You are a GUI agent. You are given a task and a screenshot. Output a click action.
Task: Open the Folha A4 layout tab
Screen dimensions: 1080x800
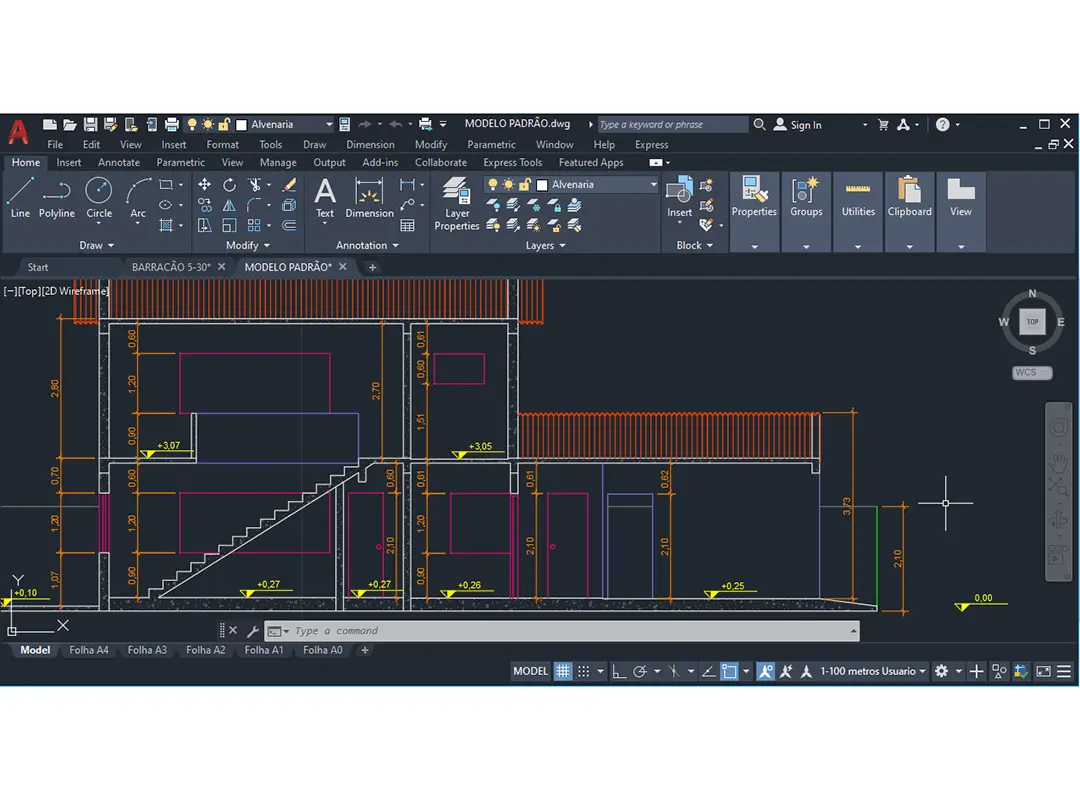(89, 650)
